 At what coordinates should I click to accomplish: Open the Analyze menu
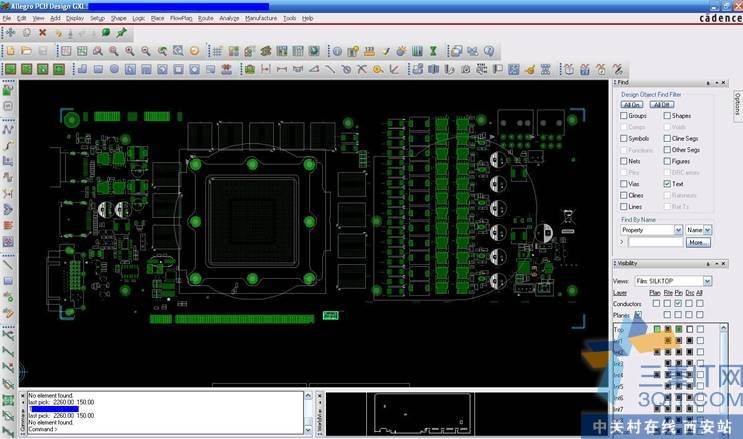(229, 18)
